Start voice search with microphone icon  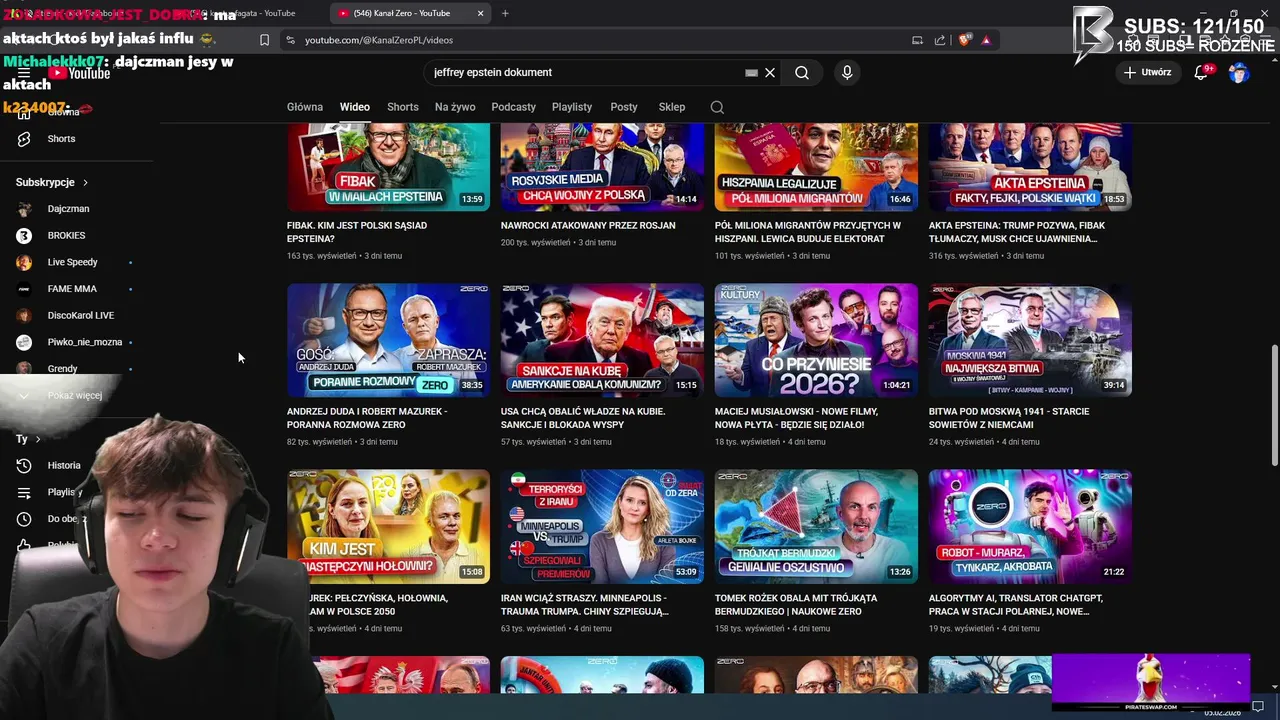pos(847,72)
